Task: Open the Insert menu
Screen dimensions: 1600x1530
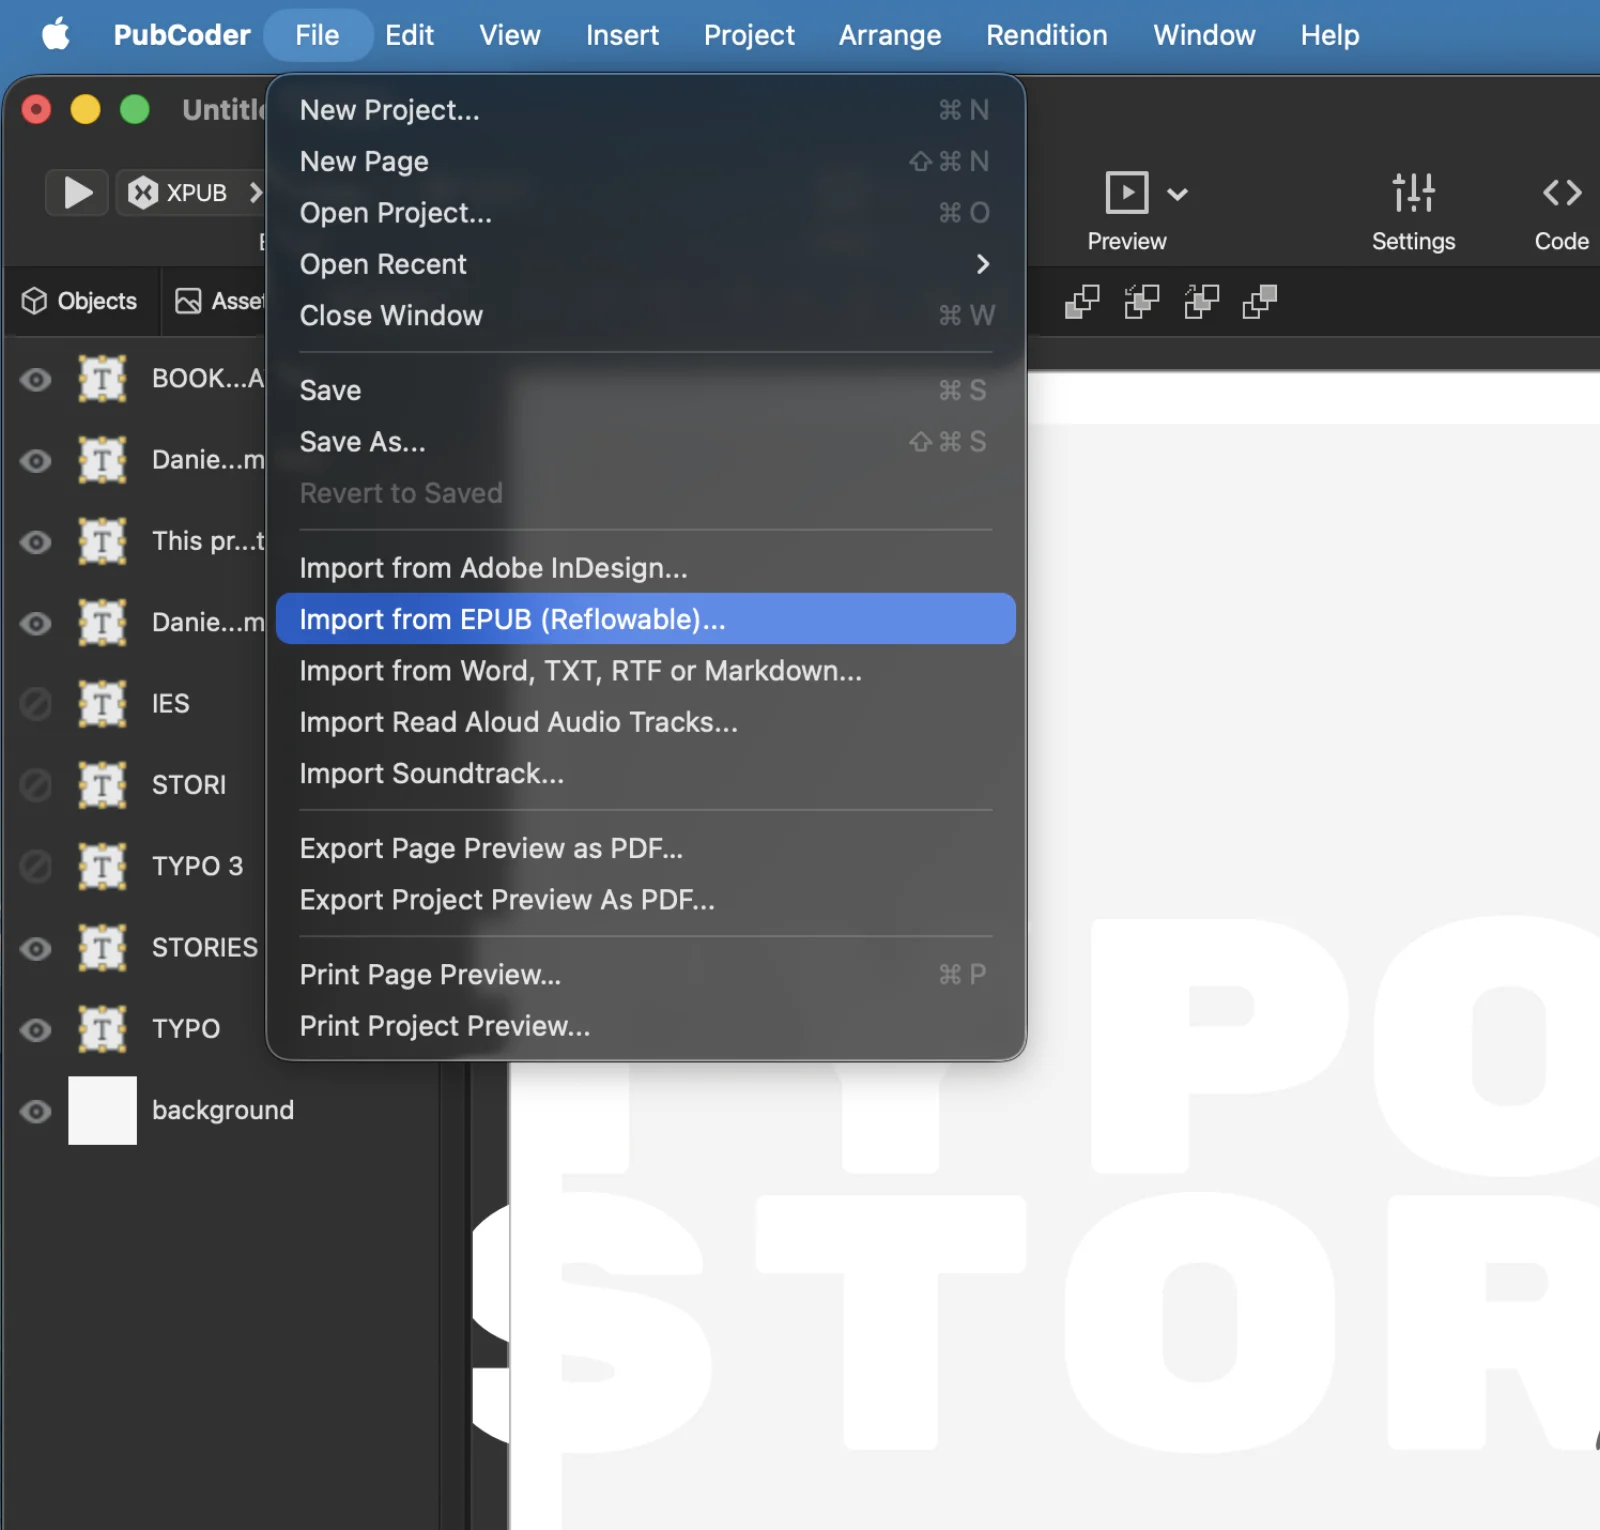Action: point(622,35)
